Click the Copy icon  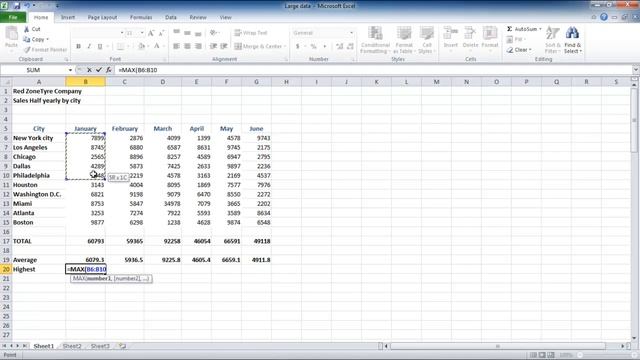pyautogui.click(x=27, y=39)
